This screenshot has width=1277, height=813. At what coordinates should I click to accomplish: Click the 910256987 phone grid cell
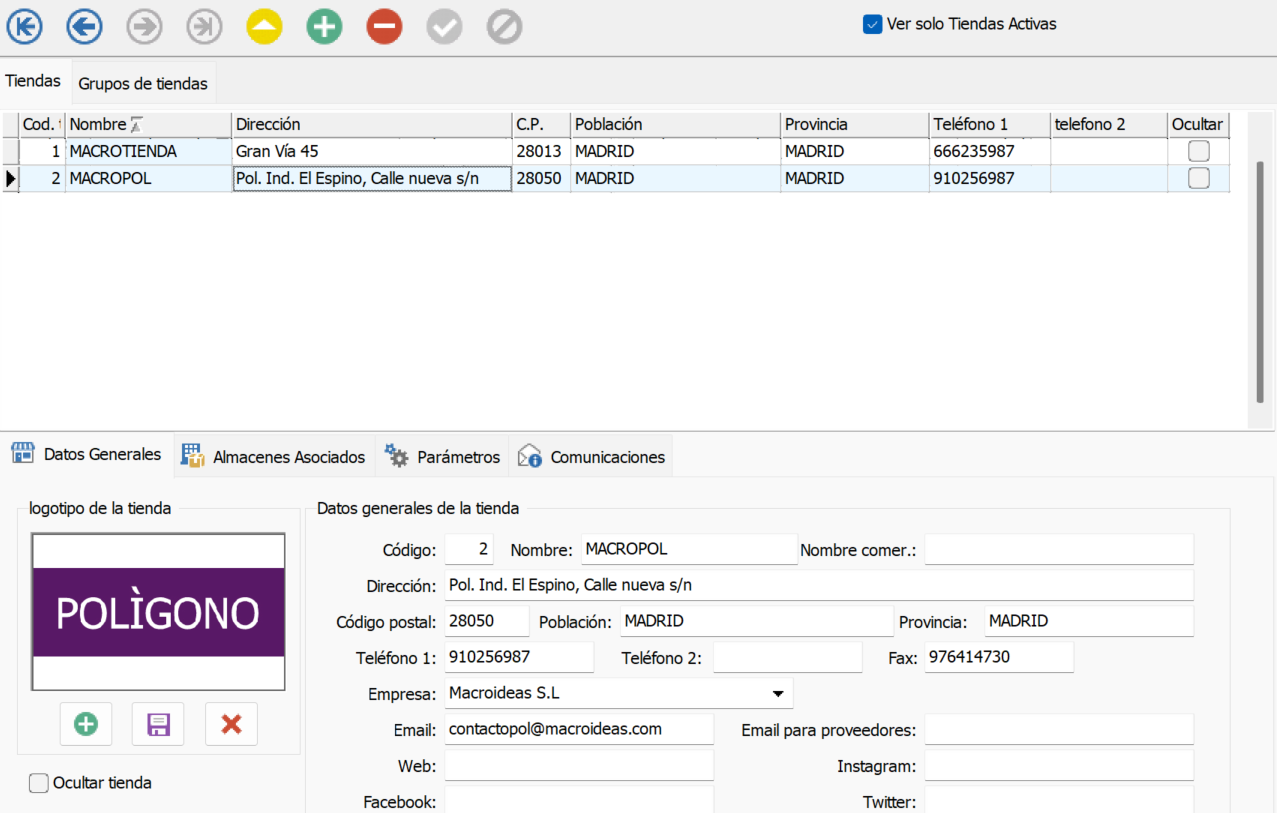click(989, 179)
